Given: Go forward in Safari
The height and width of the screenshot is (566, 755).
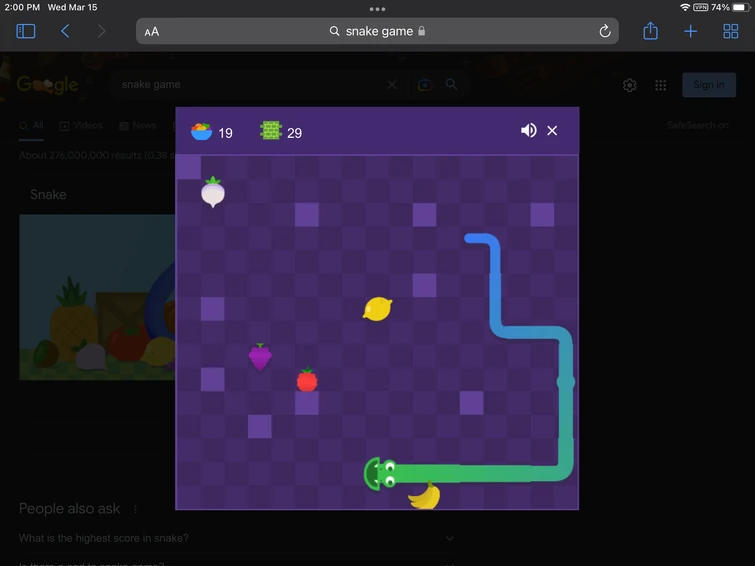Looking at the screenshot, I should (101, 31).
